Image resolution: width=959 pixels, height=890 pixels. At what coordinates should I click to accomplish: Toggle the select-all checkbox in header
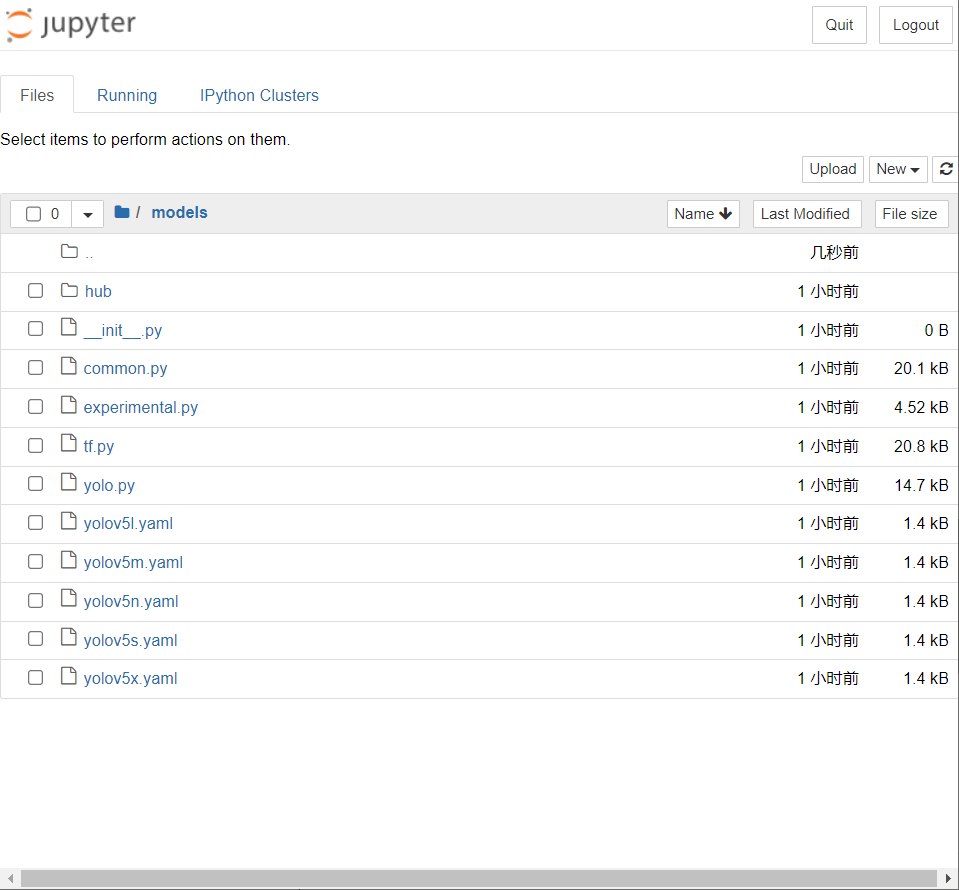(x=34, y=214)
